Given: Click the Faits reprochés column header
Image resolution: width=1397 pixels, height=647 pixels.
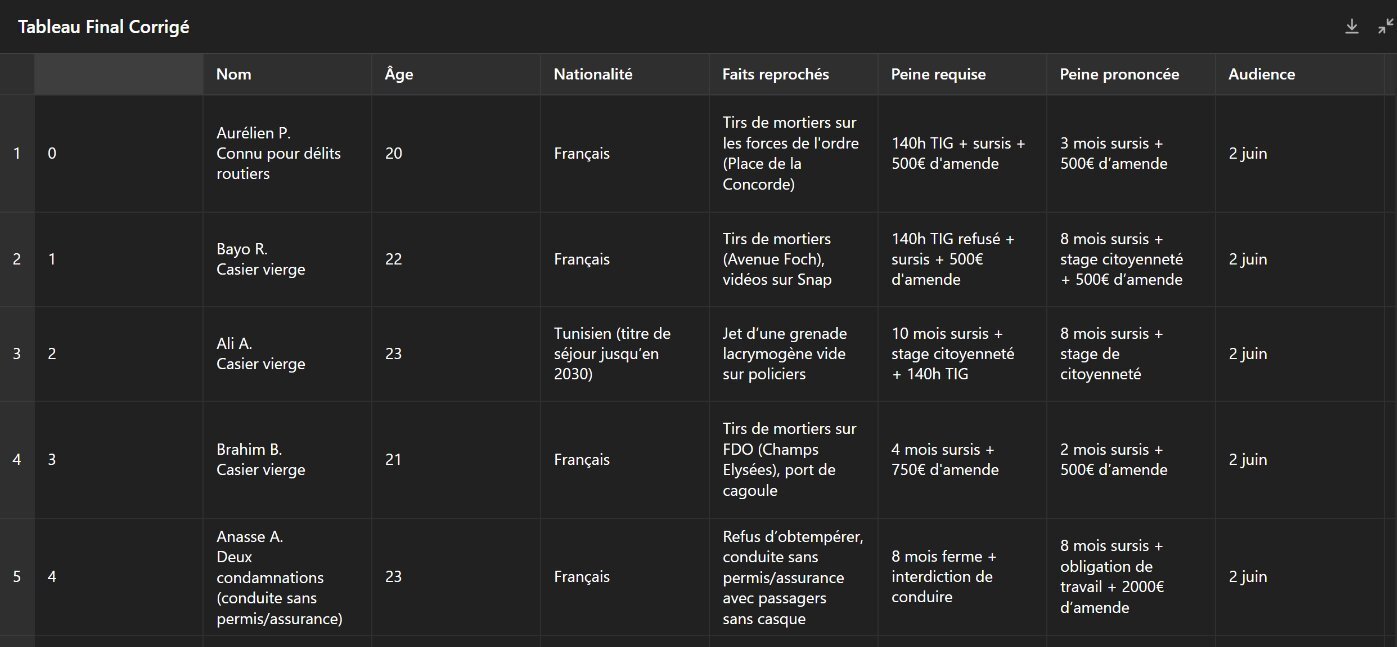Looking at the screenshot, I should 794,74.
